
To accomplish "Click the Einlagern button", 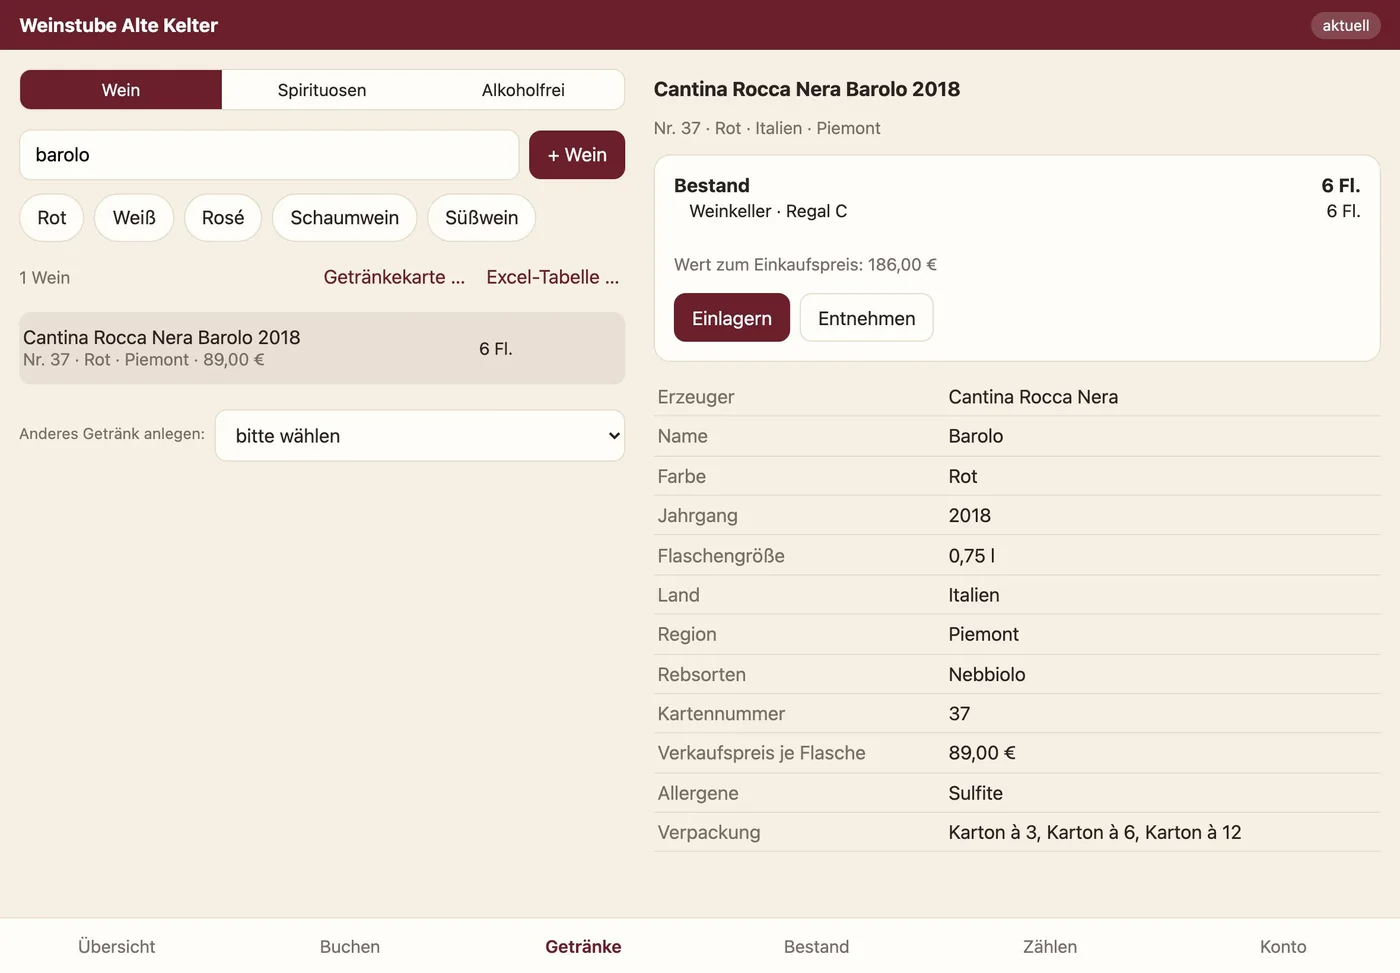I will click(x=732, y=318).
